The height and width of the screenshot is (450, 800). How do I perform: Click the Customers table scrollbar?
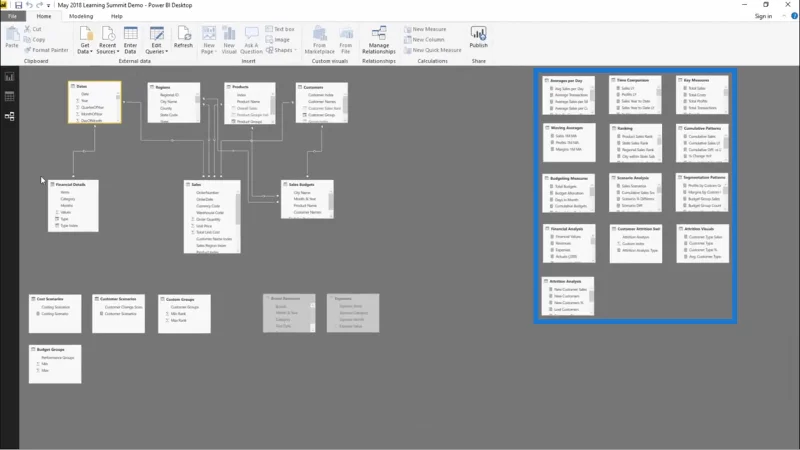345,107
